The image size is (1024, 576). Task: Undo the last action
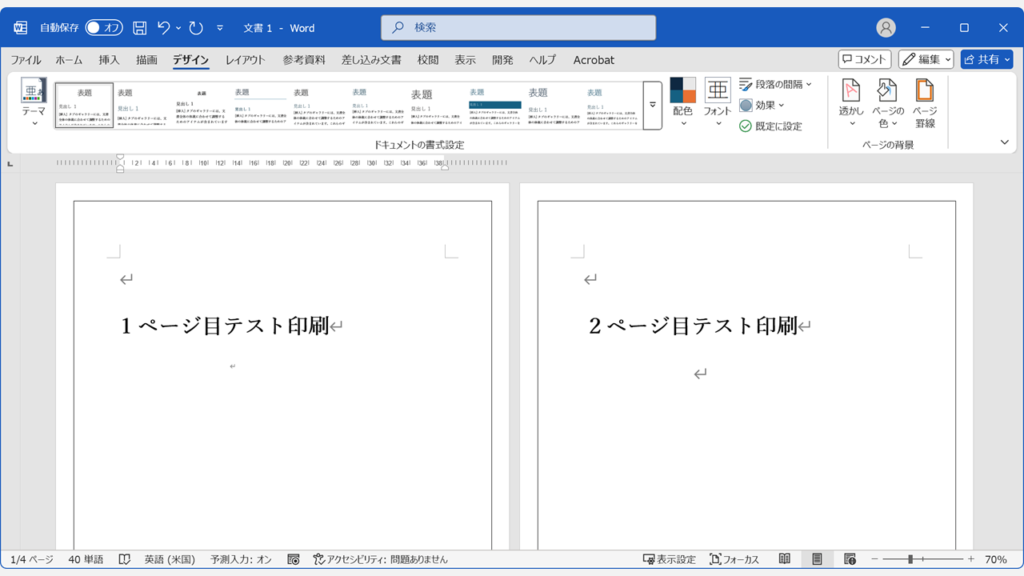tap(163, 27)
